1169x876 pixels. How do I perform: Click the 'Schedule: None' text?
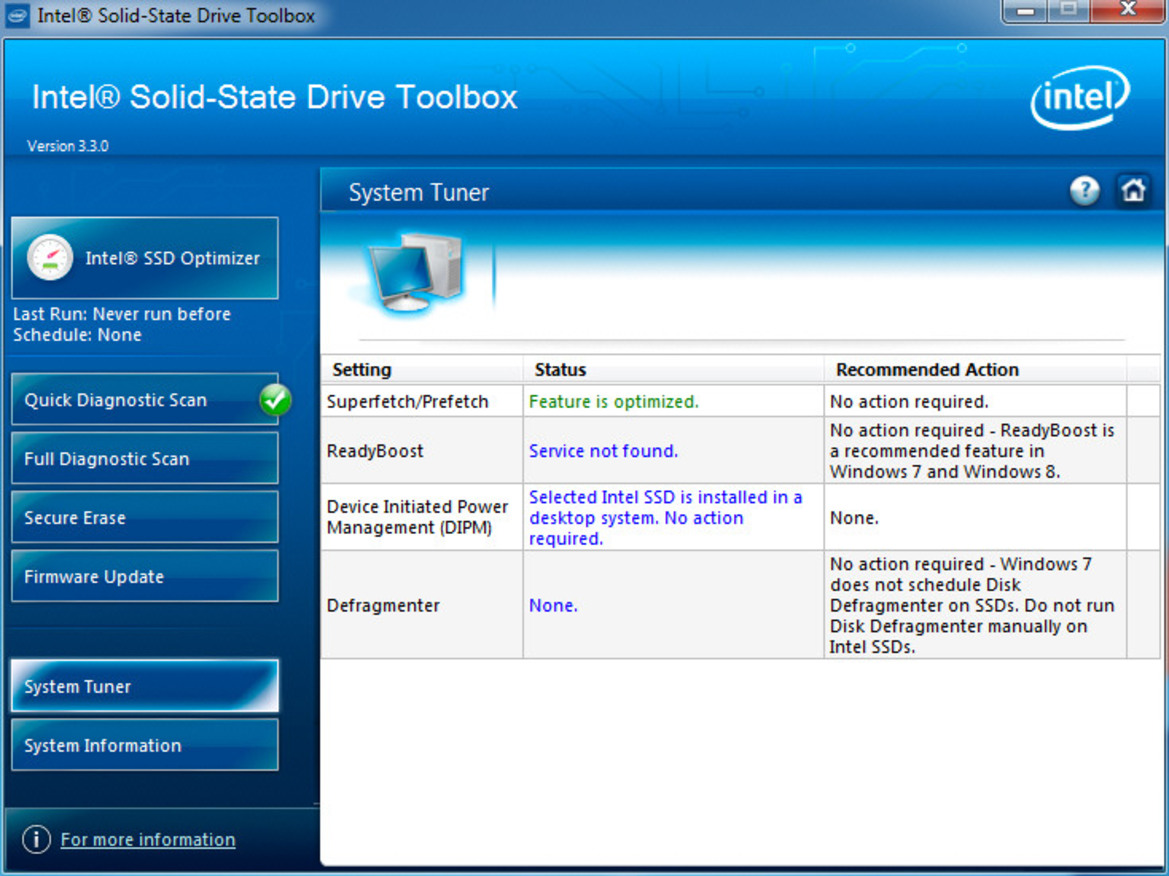[x=77, y=335]
